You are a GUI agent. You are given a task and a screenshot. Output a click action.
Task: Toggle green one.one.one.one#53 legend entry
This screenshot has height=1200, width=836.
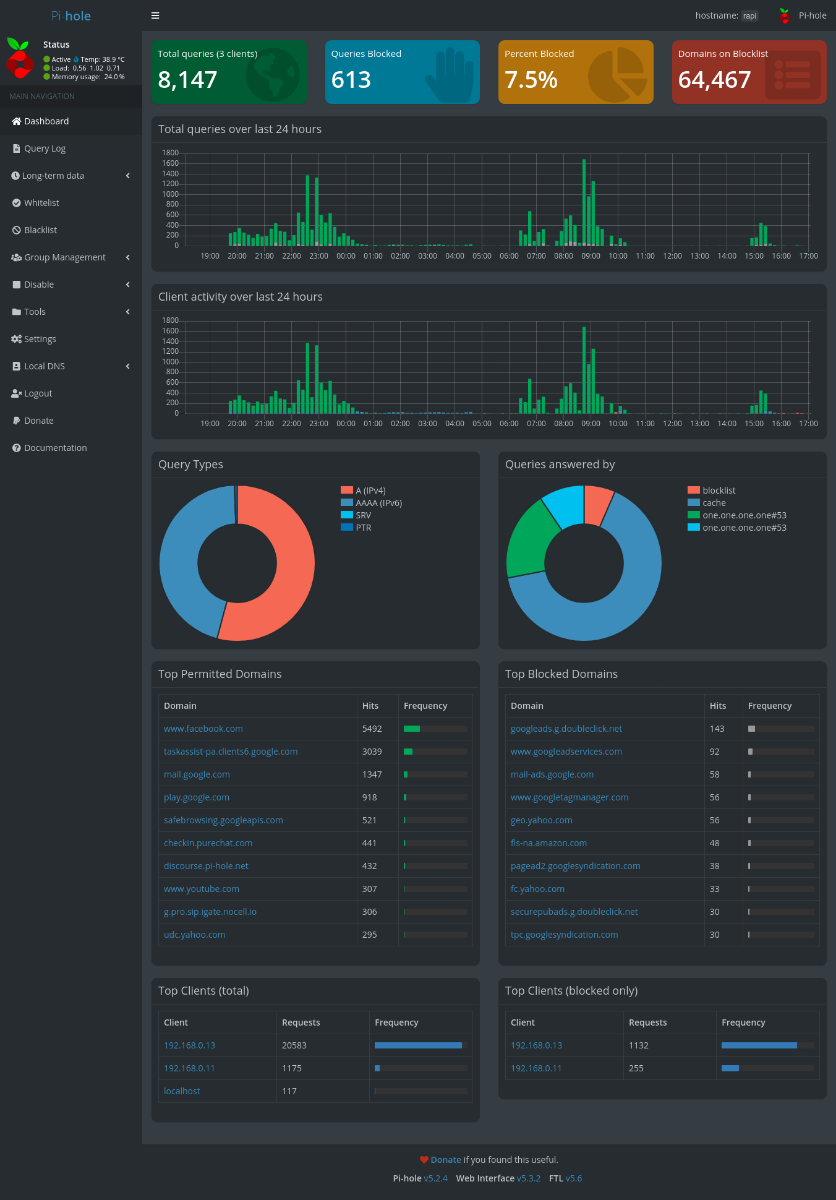pos(737,514)
